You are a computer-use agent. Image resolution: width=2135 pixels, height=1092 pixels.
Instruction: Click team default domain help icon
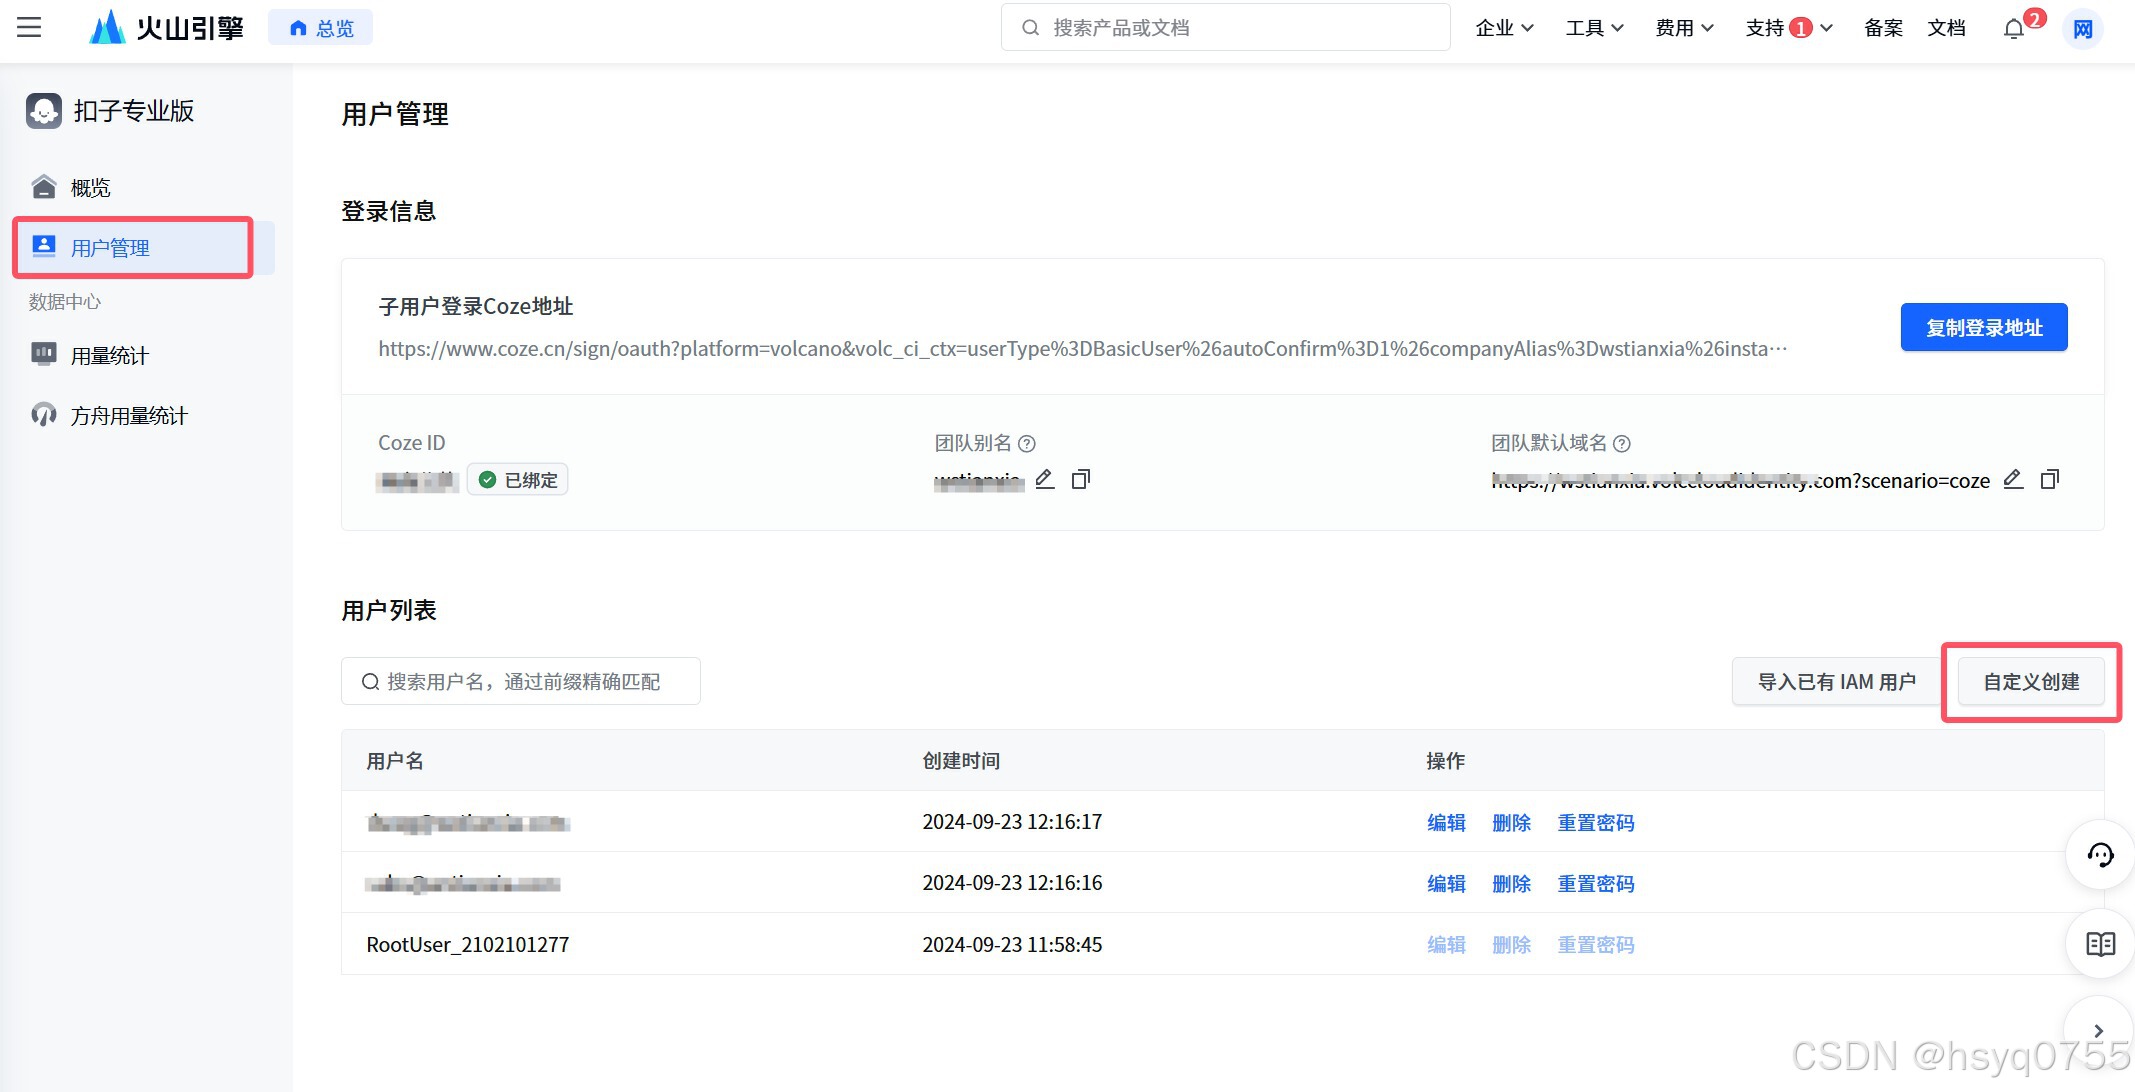pos(1622,443)
